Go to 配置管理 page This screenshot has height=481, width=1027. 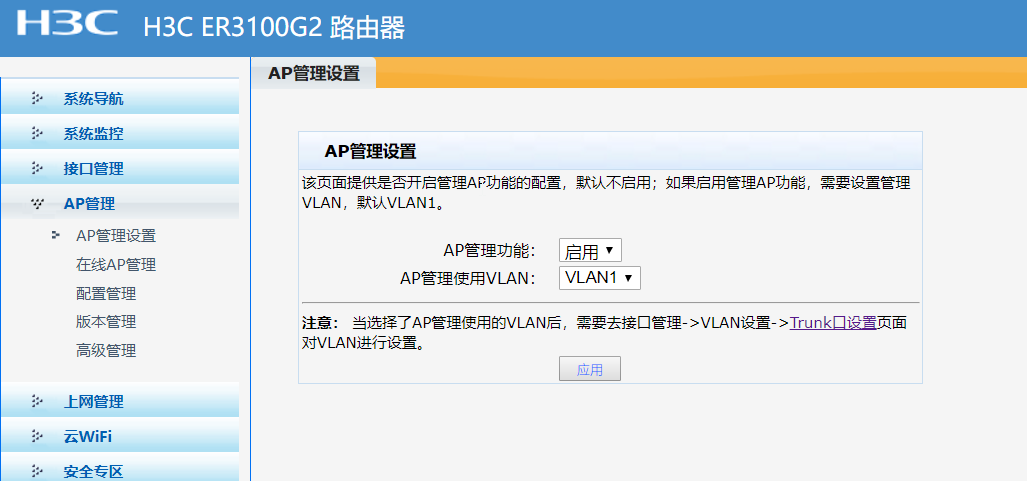(x=106, y=294)
